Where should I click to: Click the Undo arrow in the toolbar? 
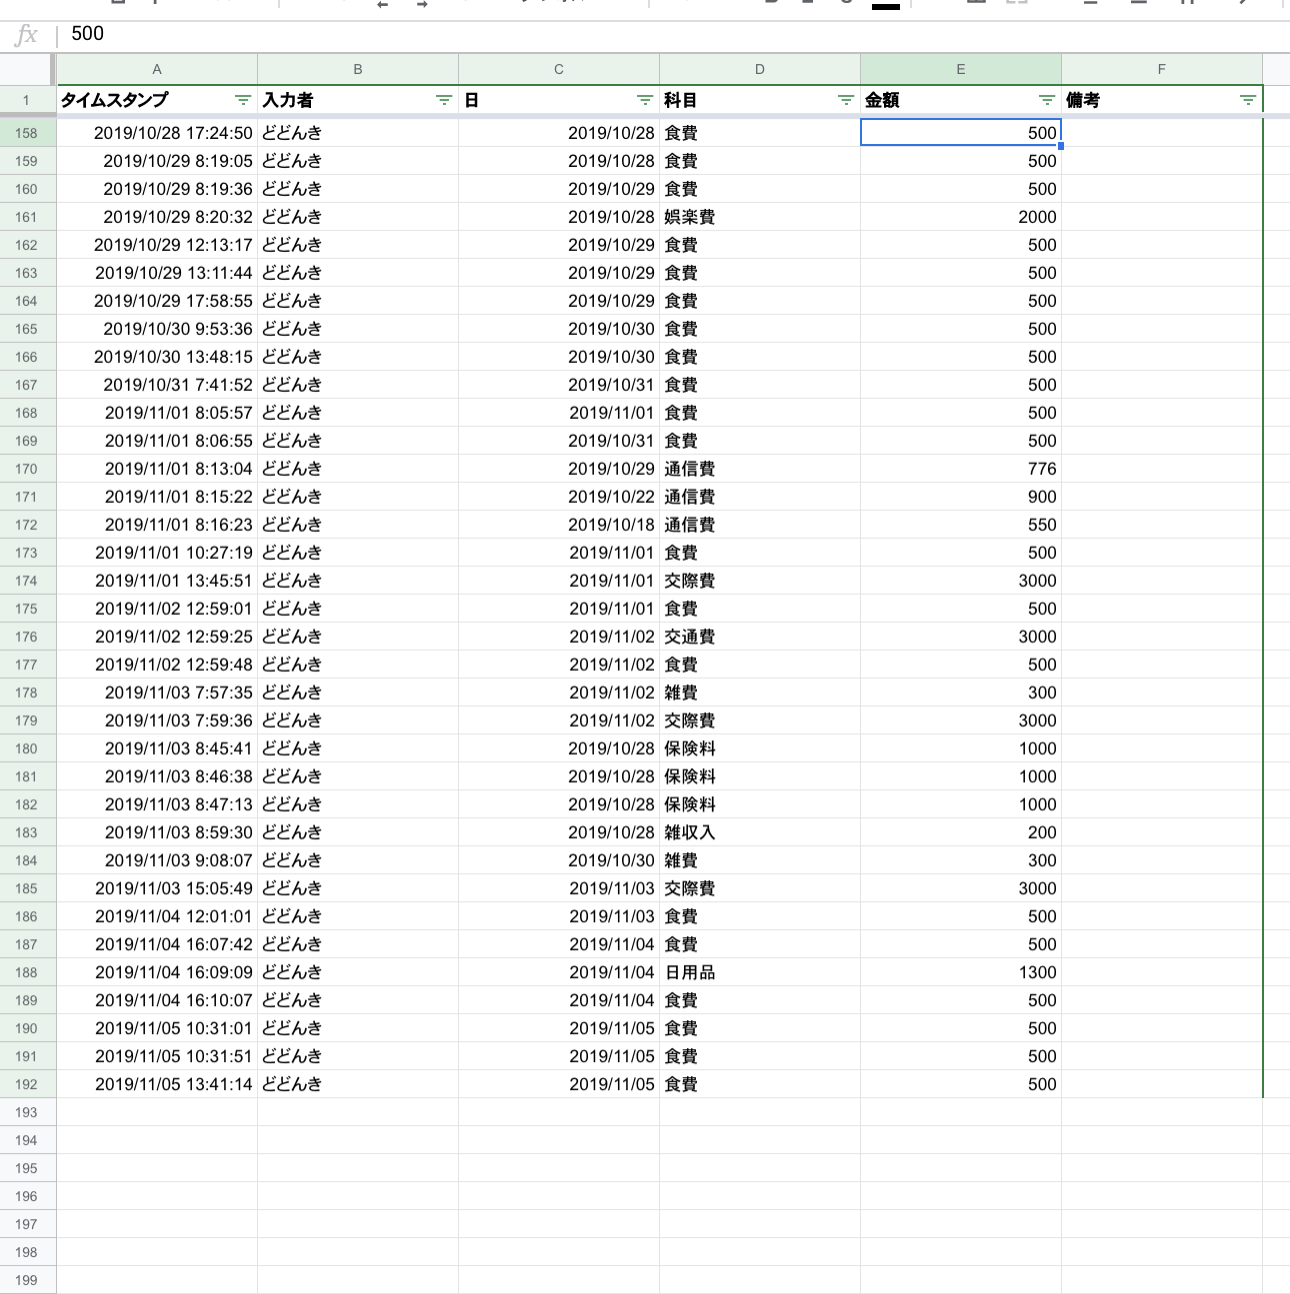382,5
